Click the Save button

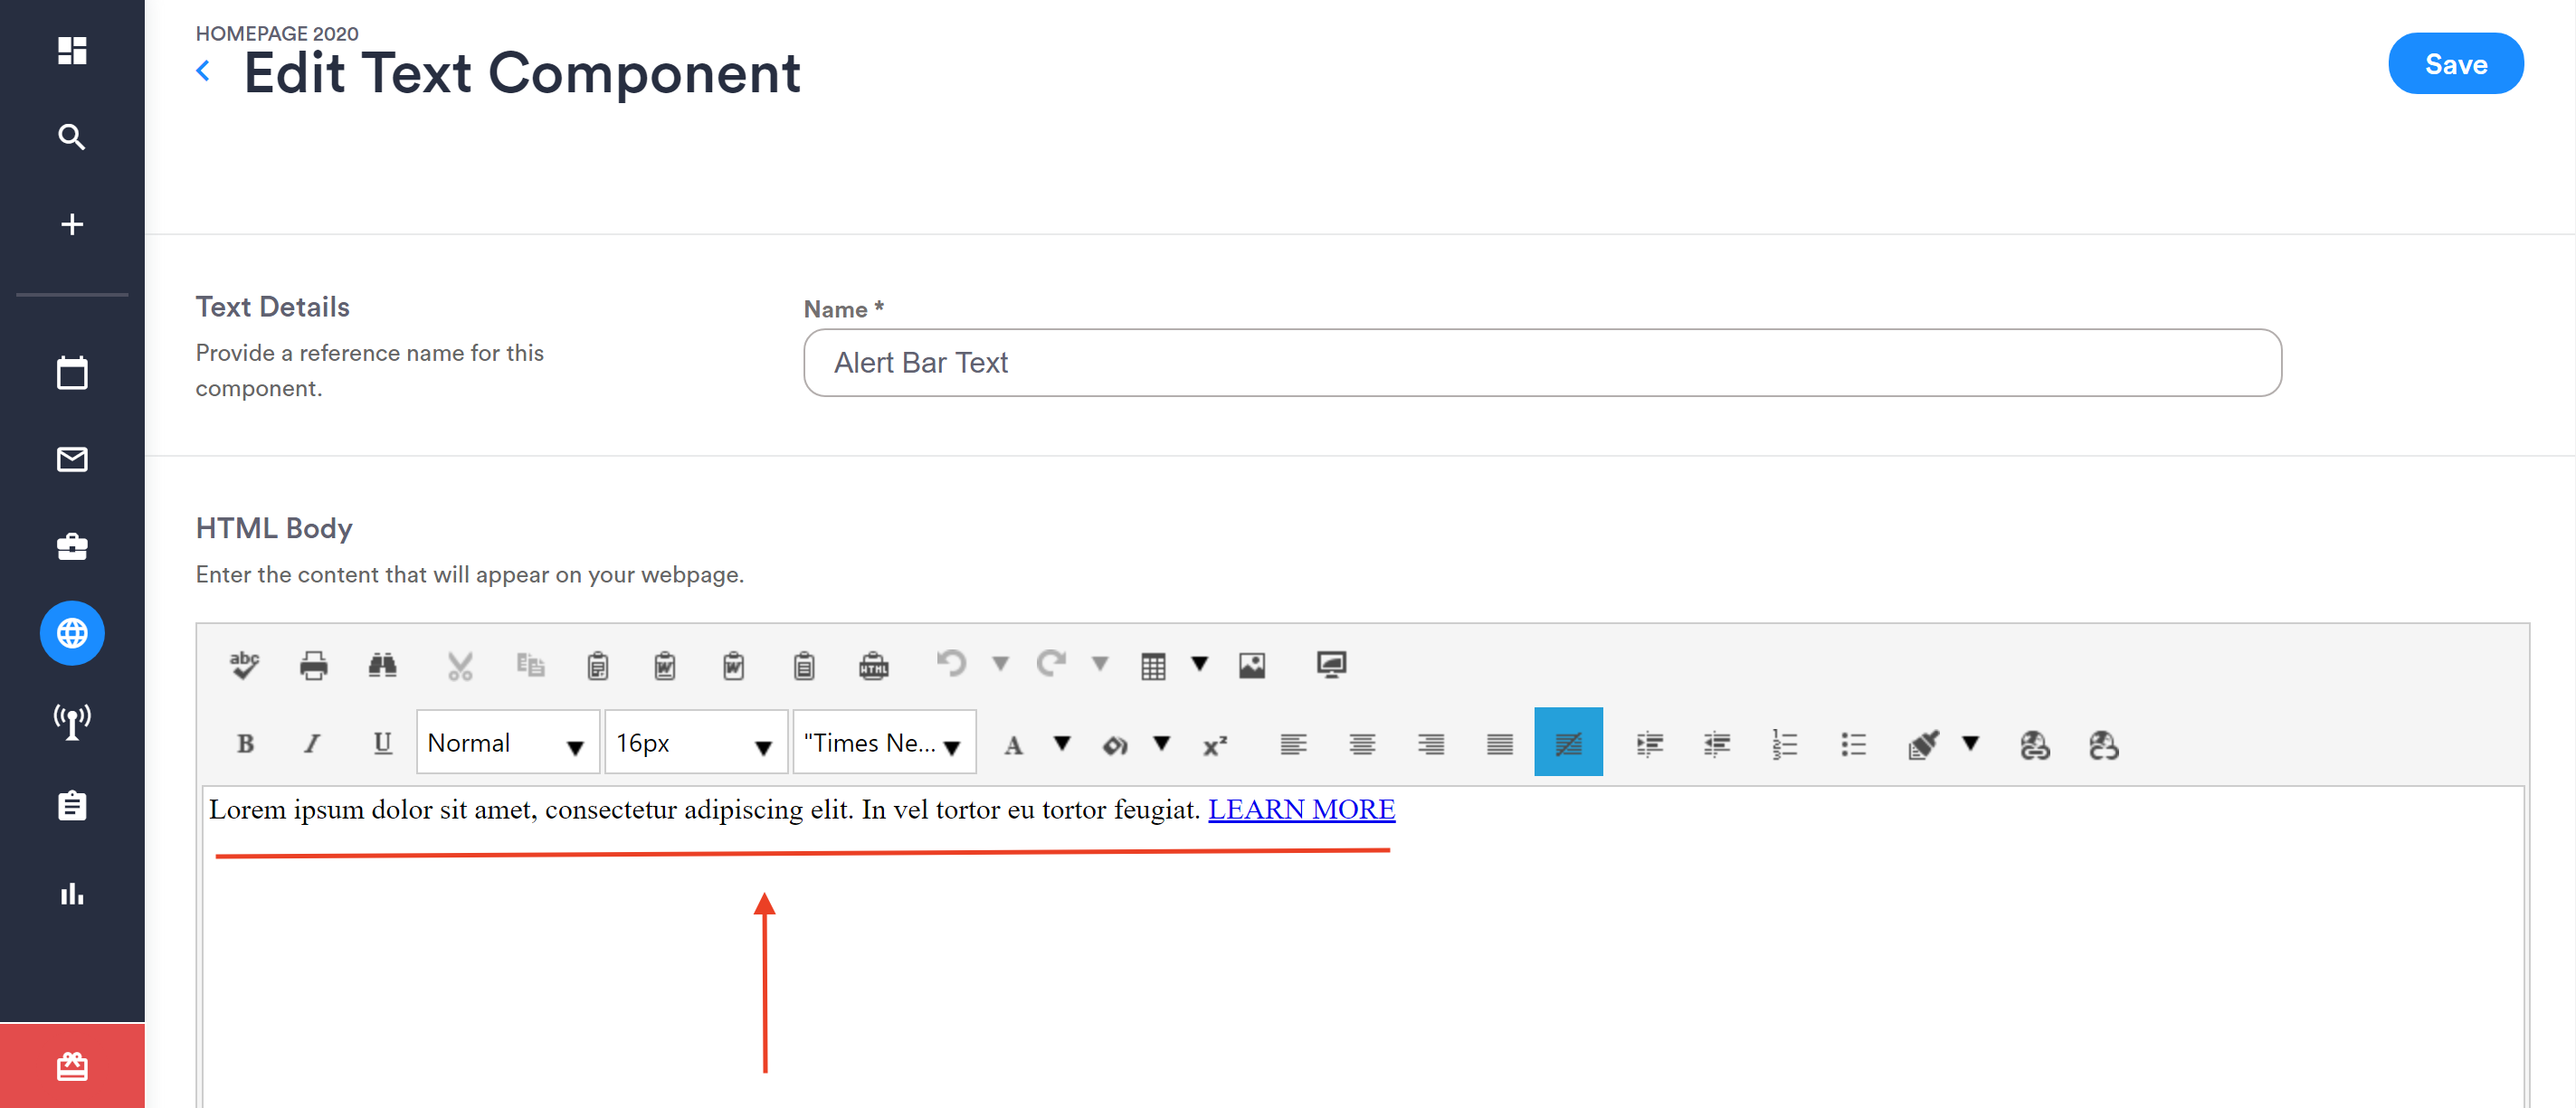[x=2456, y=64]
